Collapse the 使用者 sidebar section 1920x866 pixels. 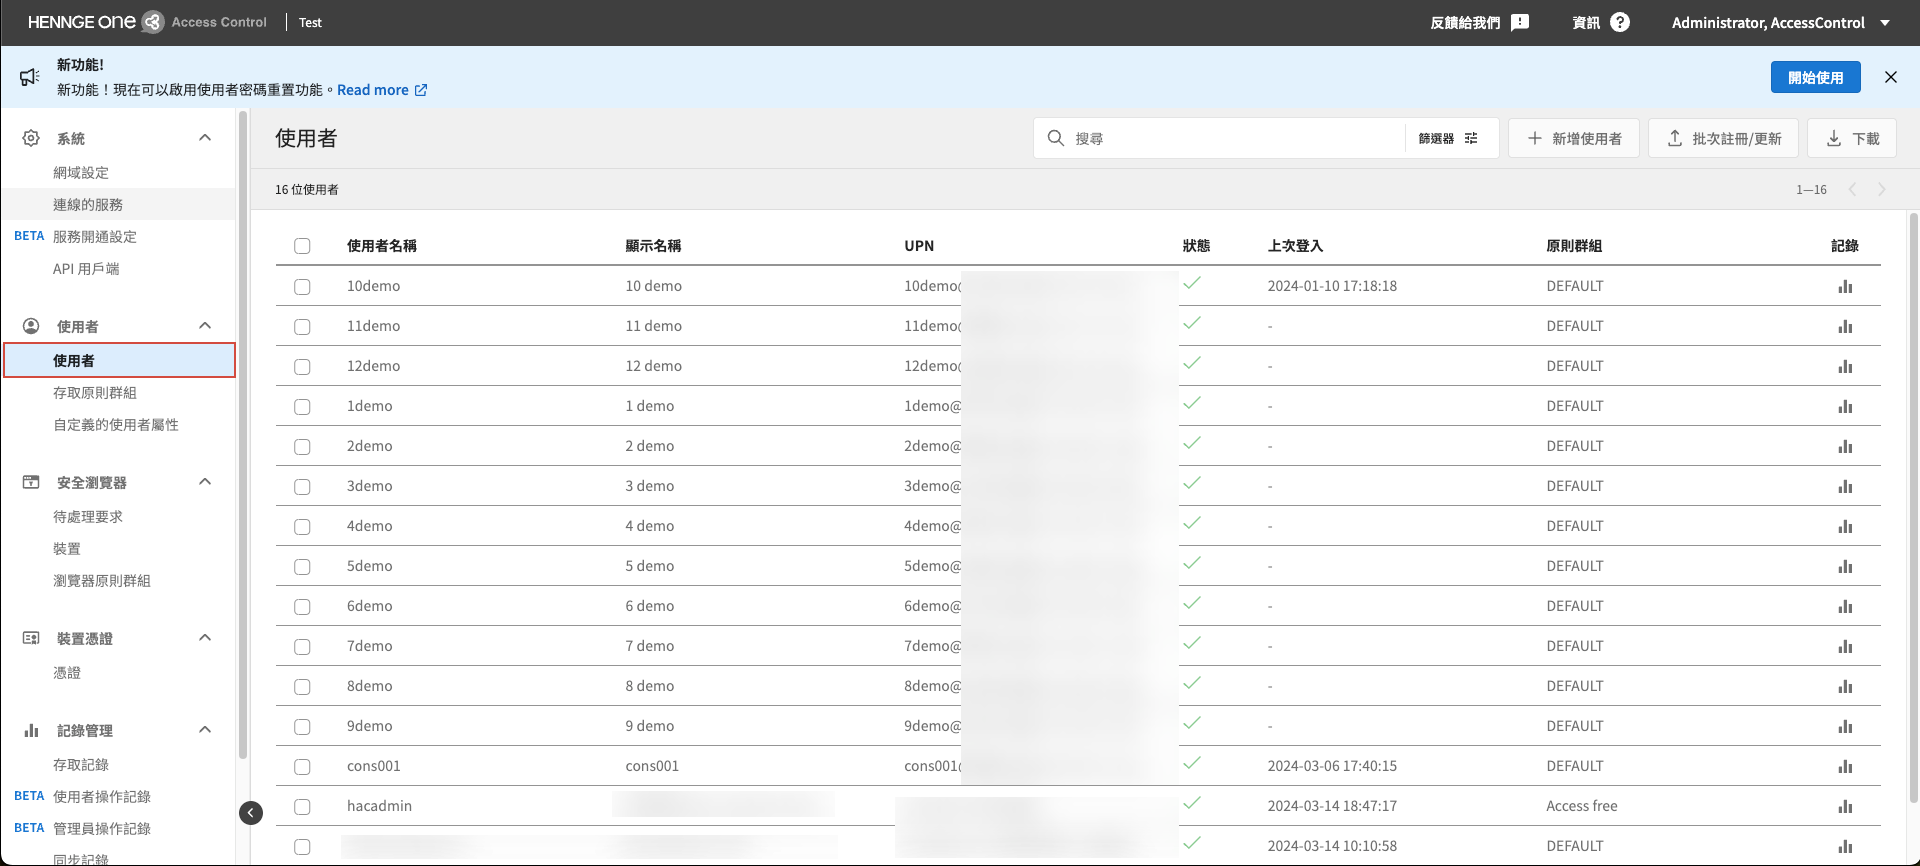205,326
